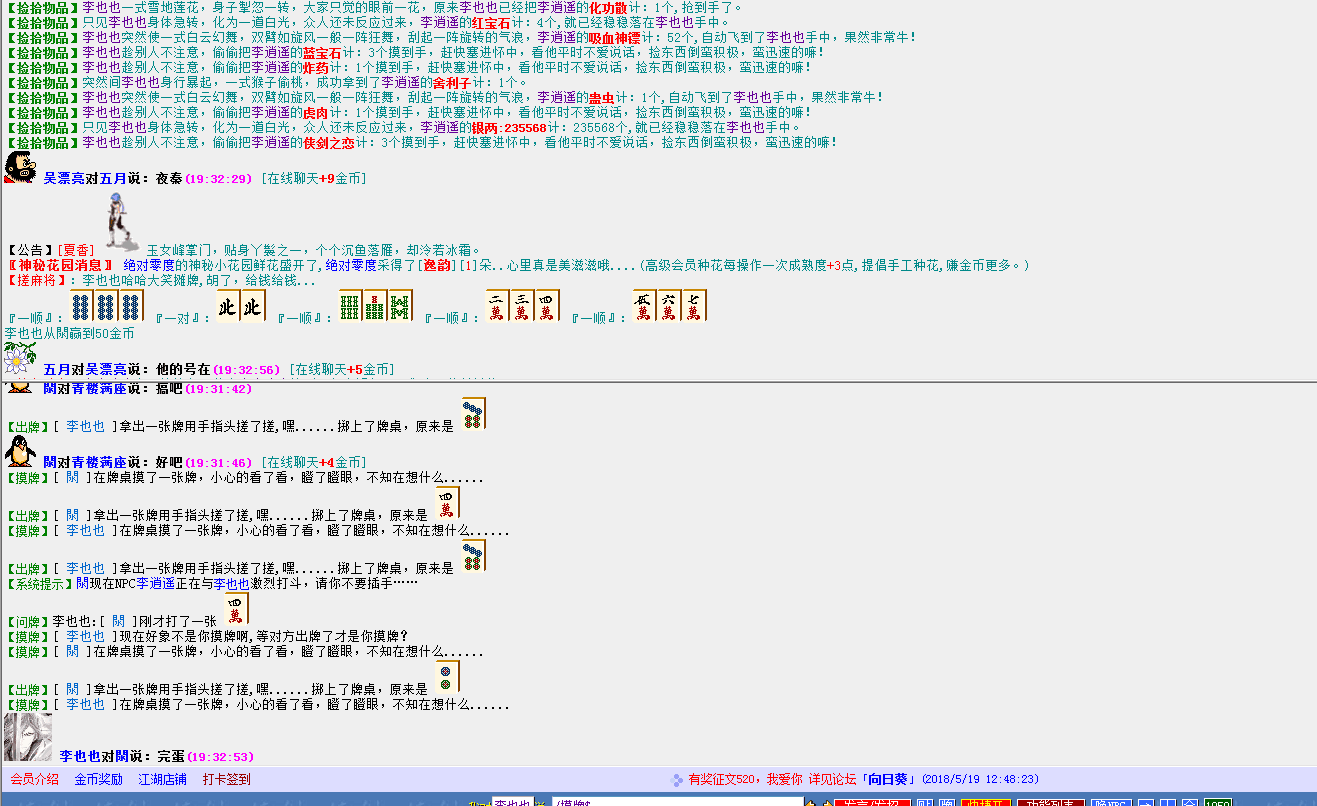This screenshot has width=1317, height=806.
Task: Click the red 吸血神镖 item name
Action: pyautogui.click(x=615, y=37)
